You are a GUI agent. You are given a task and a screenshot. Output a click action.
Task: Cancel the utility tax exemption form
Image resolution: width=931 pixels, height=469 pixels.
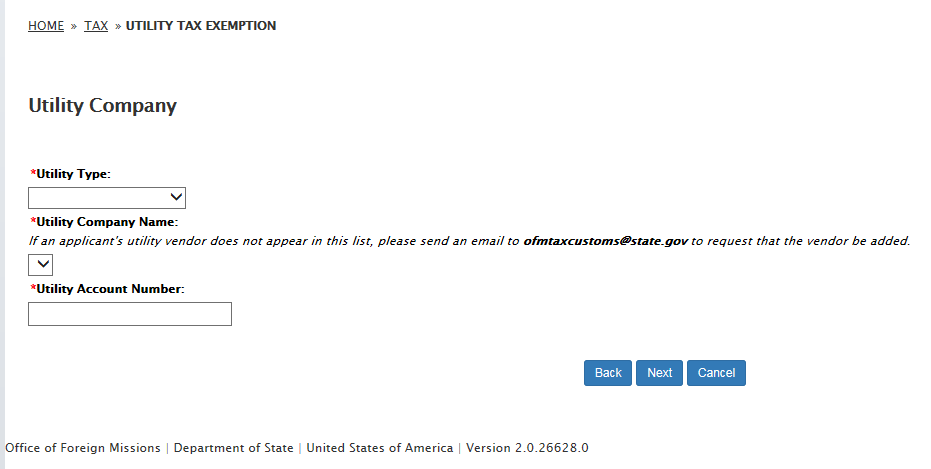coord(716,373)
